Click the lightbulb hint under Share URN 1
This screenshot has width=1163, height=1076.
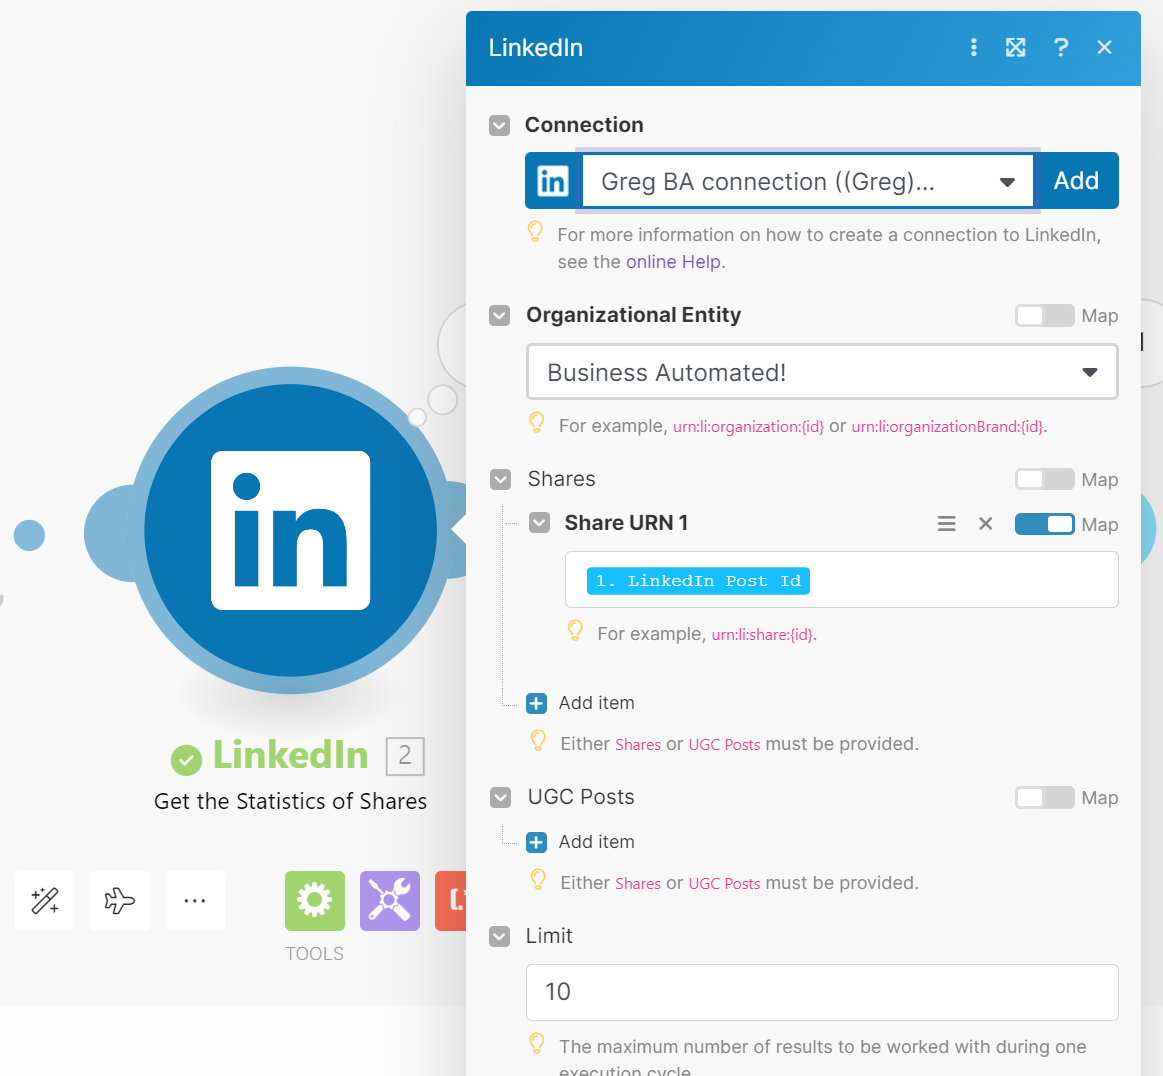[575, 631]
